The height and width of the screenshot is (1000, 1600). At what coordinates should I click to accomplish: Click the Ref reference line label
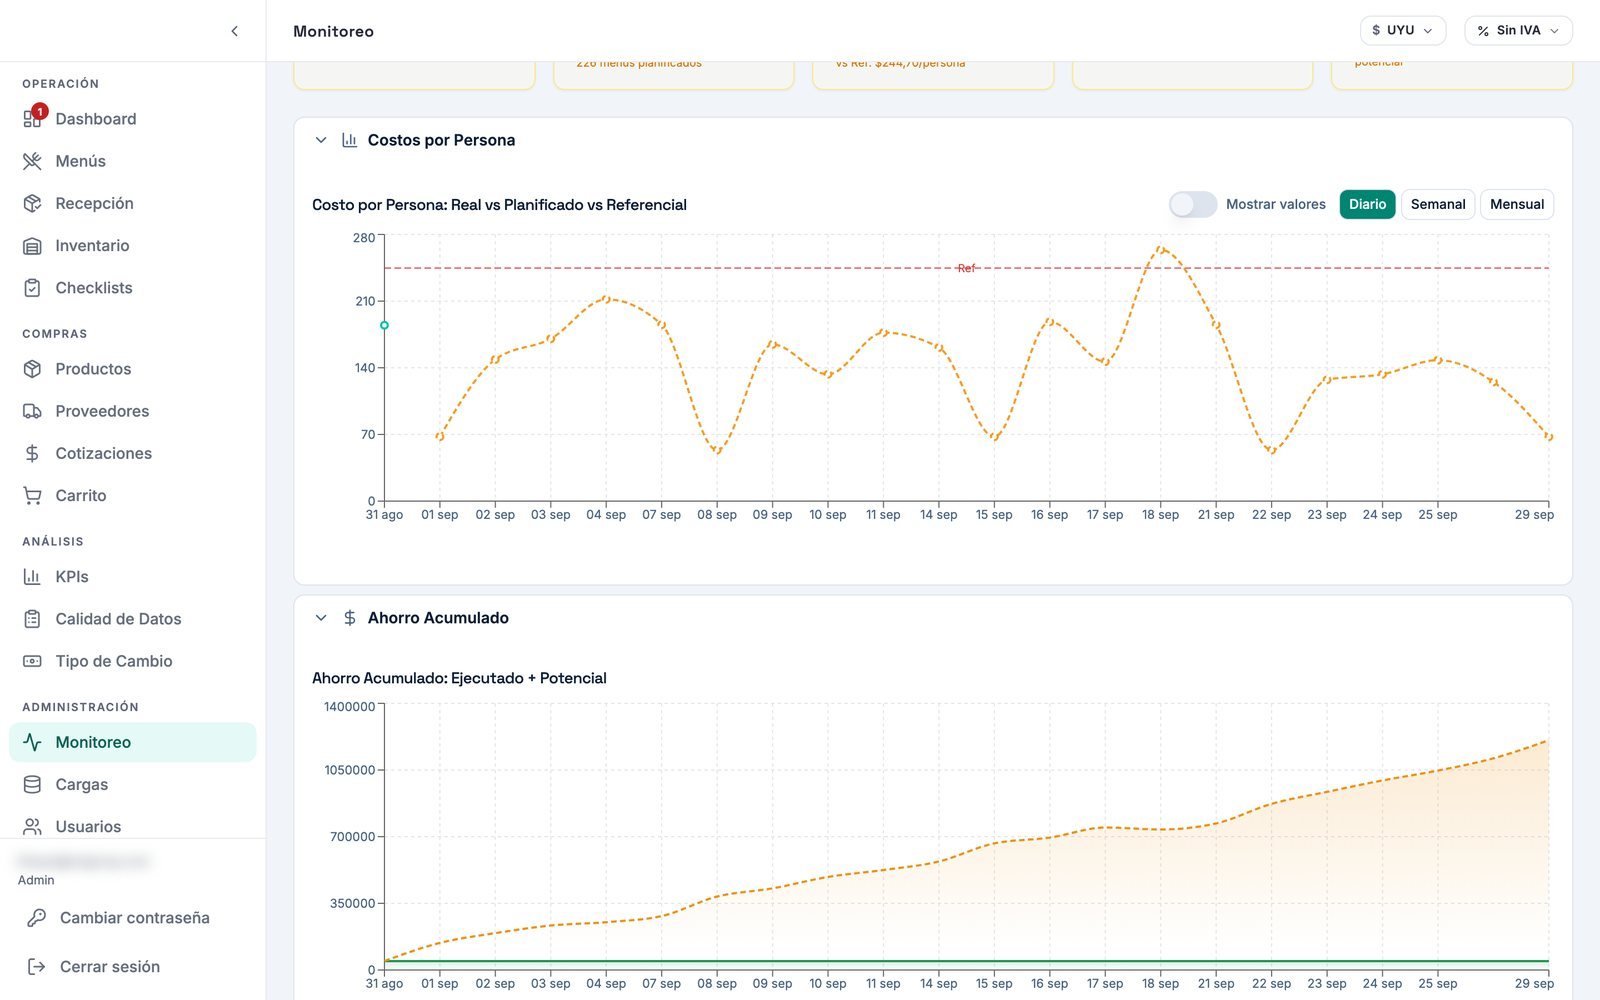point(966,268)
